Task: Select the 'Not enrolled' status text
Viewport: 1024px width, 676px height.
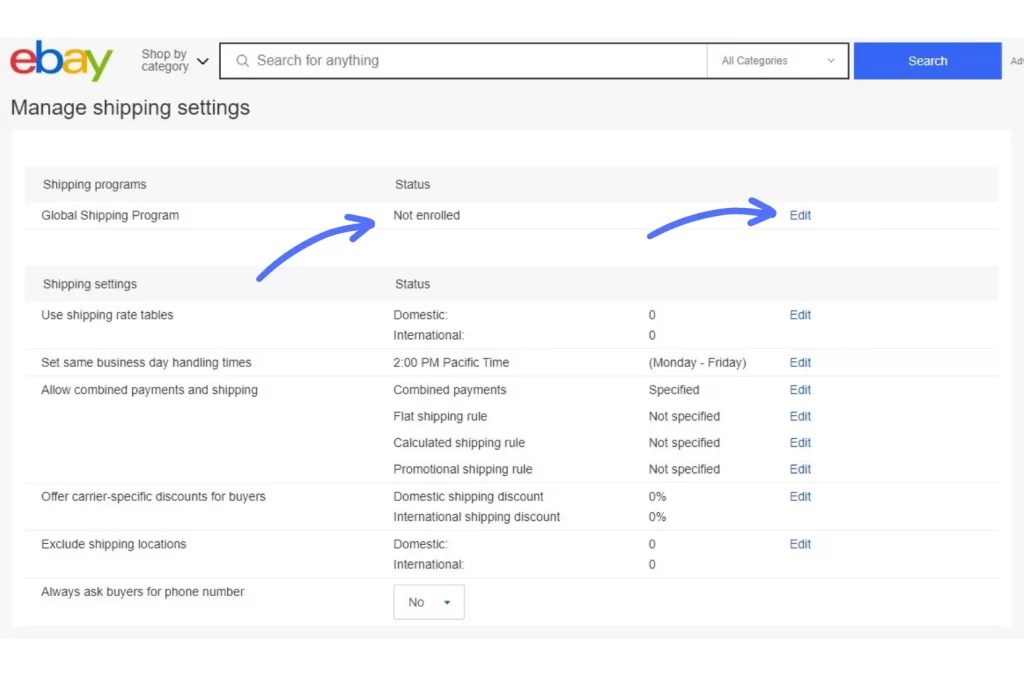Action: click(x=427, y=215)
